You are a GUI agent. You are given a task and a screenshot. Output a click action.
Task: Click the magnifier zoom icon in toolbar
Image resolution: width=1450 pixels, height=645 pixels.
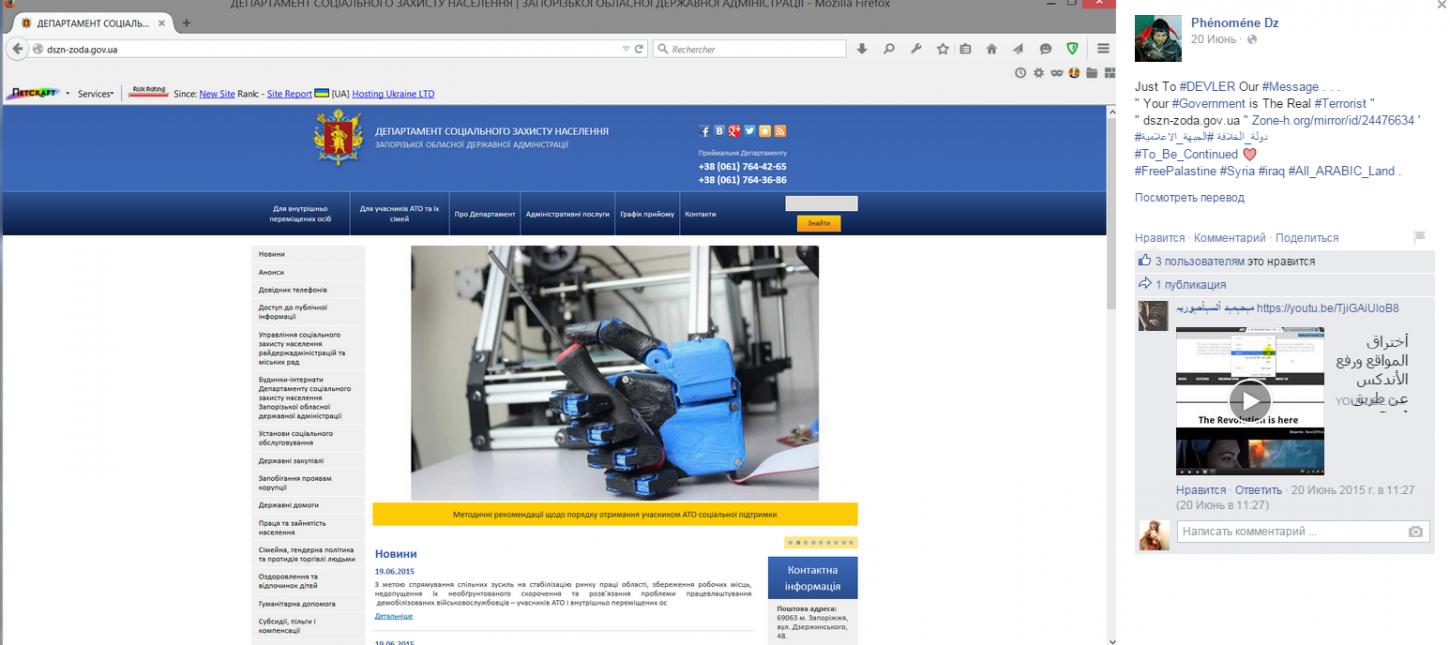coord(889,49)
